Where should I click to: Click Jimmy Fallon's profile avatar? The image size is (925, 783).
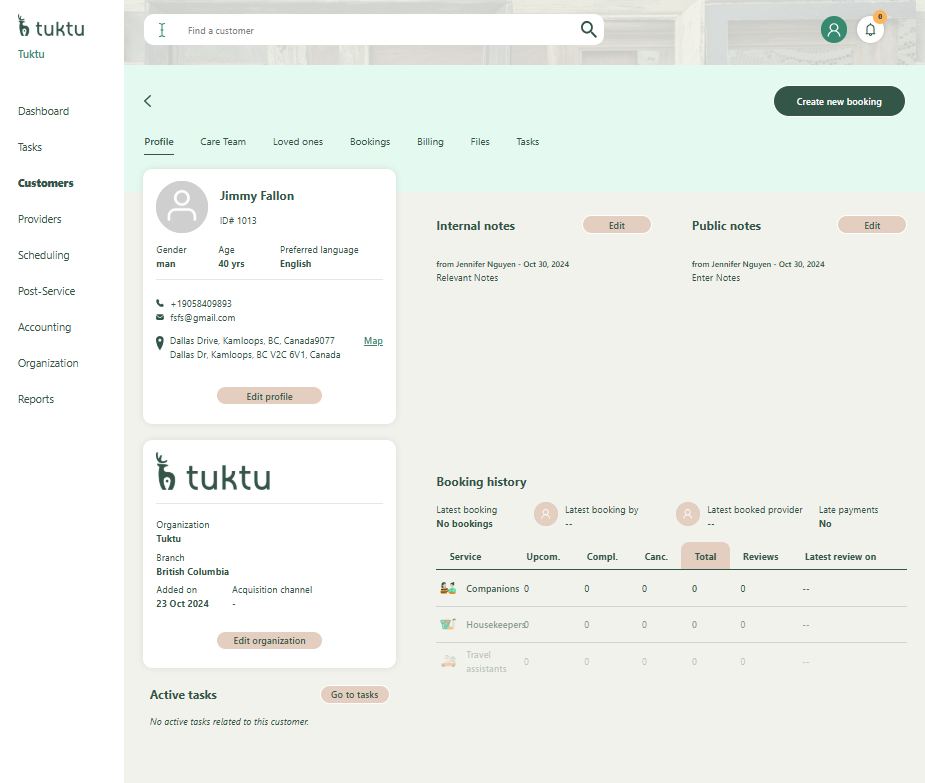pyautogui.click(x=182, y=207)
